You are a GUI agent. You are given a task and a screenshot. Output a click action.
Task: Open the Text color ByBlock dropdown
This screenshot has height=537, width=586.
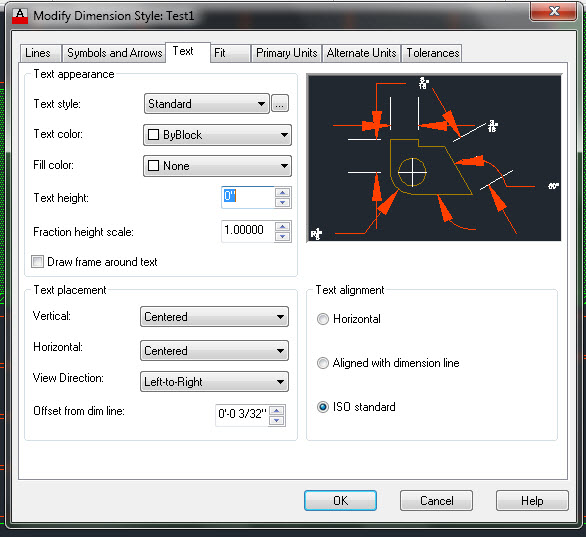pyautogui.click(x=217, y=135)
